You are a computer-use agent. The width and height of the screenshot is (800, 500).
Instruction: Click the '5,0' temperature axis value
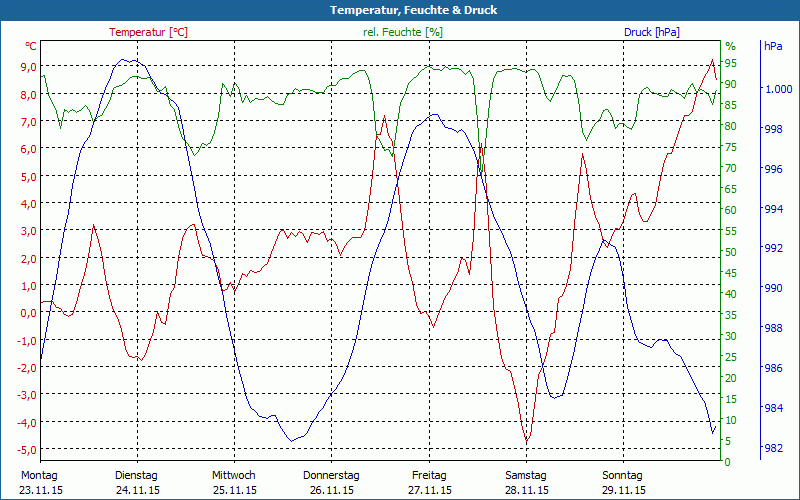pos(29,177)
